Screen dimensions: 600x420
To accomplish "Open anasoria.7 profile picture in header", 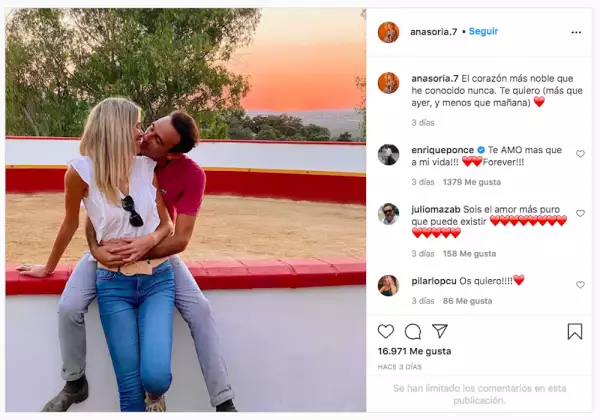I will [388, 32].
